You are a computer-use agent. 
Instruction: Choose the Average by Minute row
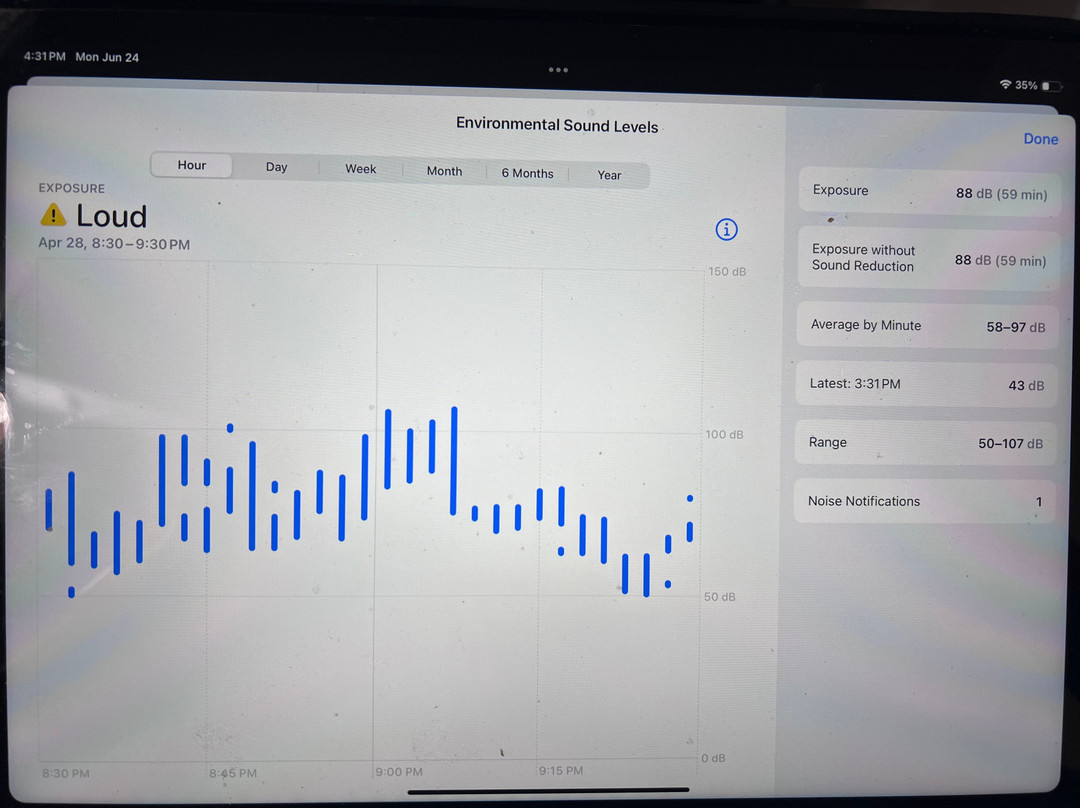point(927,326)
